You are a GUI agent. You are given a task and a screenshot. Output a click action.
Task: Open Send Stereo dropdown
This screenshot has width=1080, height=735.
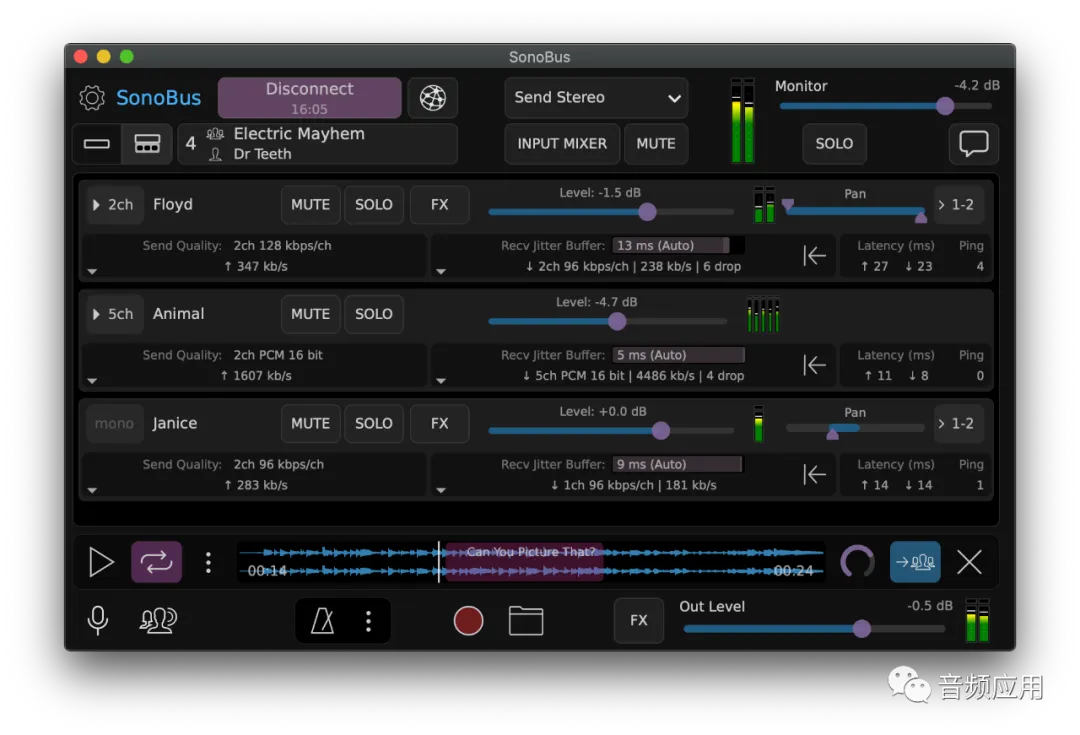click(x=596, y=98)
